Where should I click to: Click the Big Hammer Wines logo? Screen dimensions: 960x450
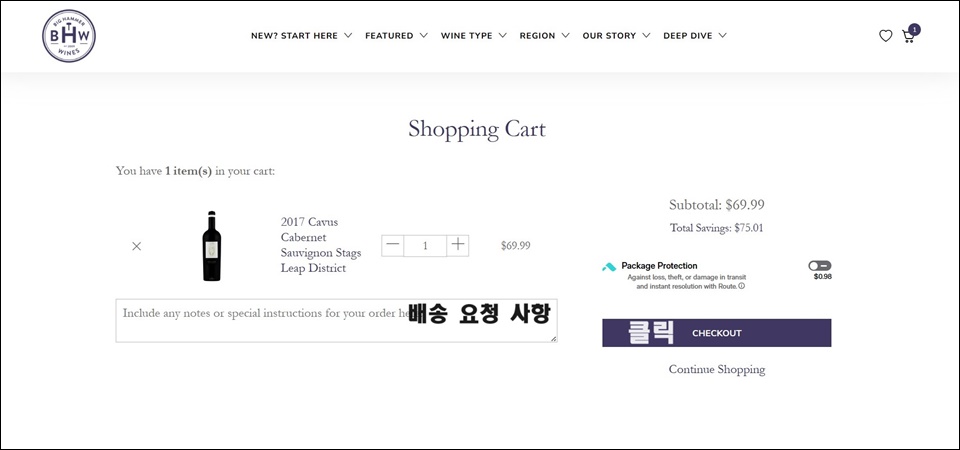(69, 36)
